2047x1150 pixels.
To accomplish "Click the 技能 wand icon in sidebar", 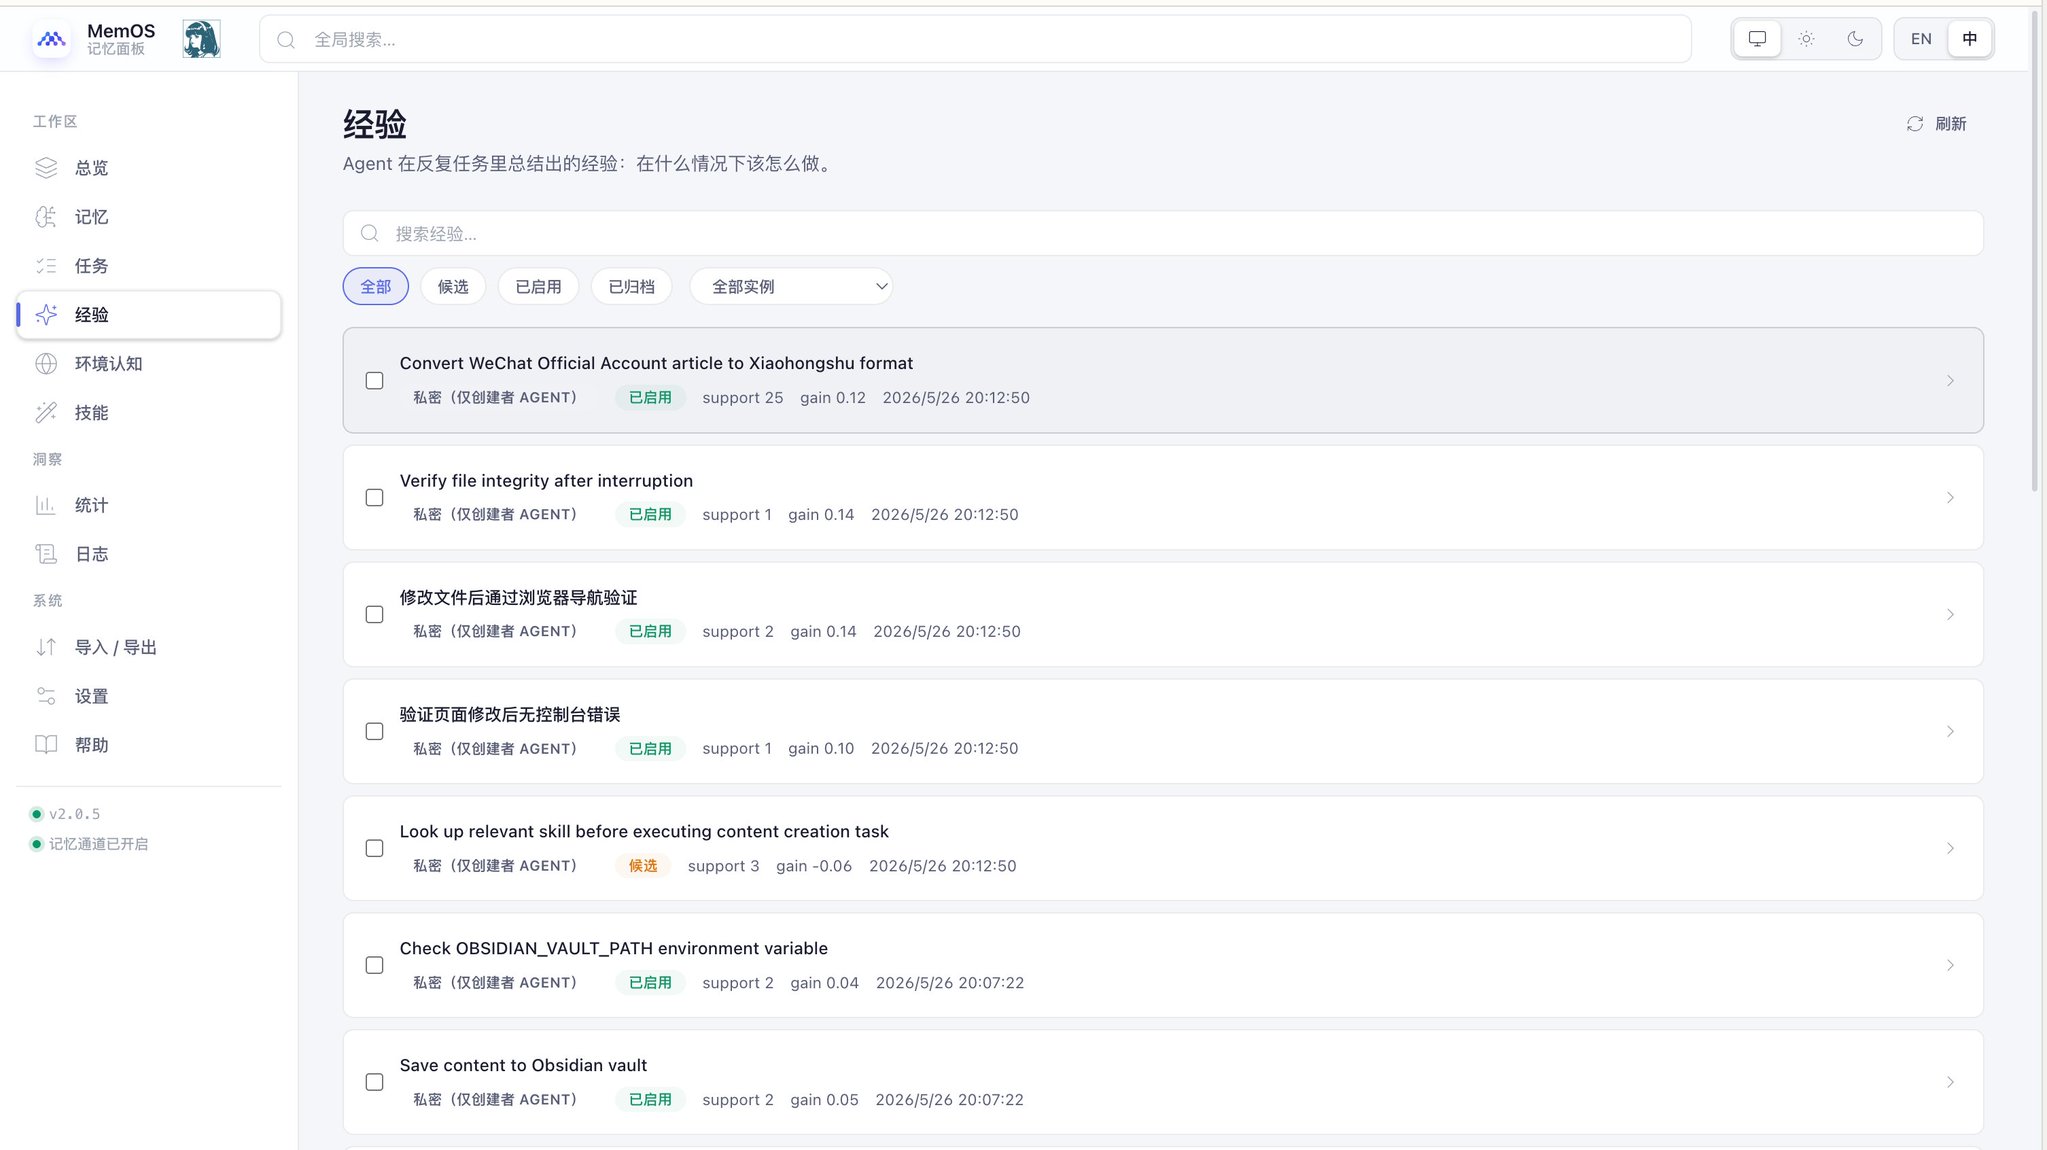I will point(46,413).
